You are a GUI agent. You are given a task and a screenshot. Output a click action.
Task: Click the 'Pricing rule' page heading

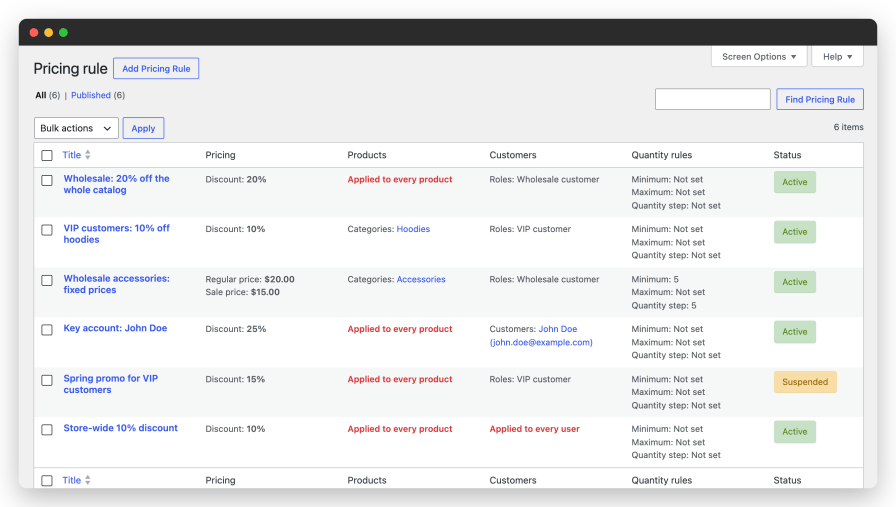(x=70, y=69)
